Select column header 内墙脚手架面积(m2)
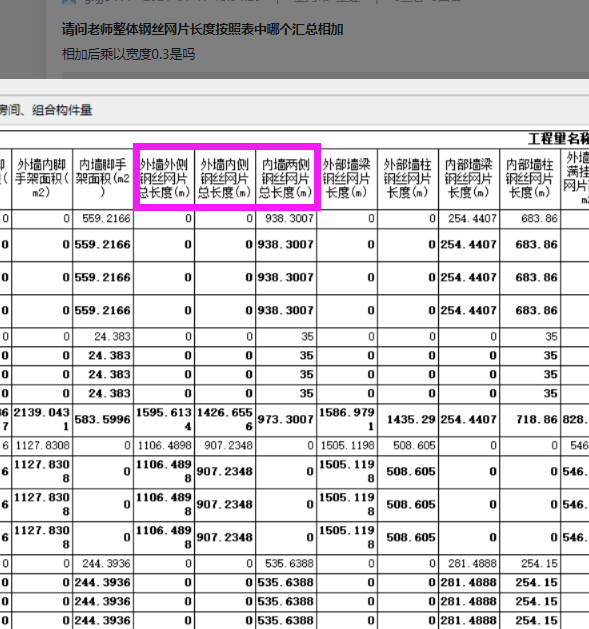 pos(103,179)
